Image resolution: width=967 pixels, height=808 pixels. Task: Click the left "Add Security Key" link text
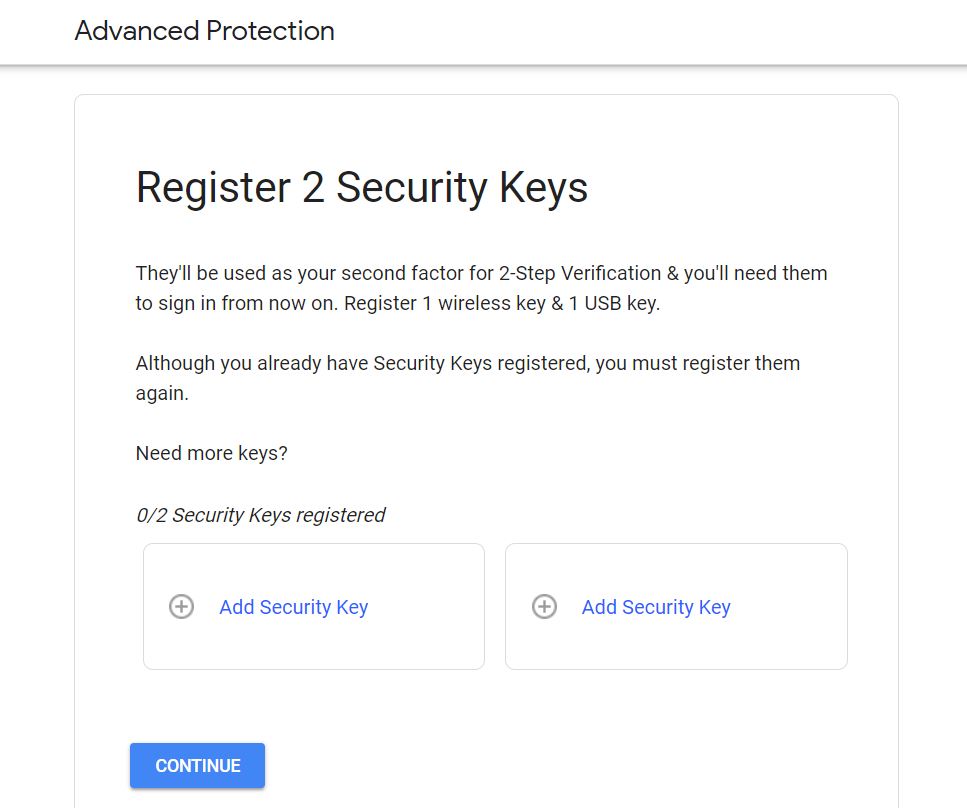(293, 607)
